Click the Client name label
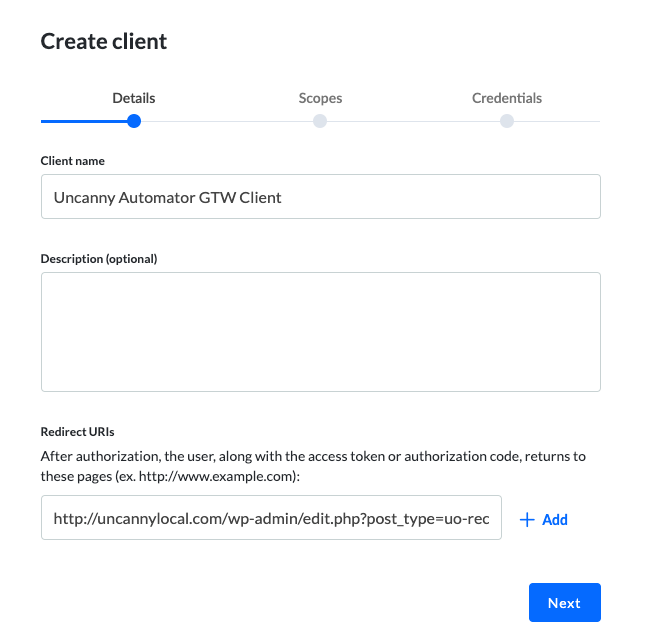The width and height of the screenshot is (652, 642). point(72,161)
